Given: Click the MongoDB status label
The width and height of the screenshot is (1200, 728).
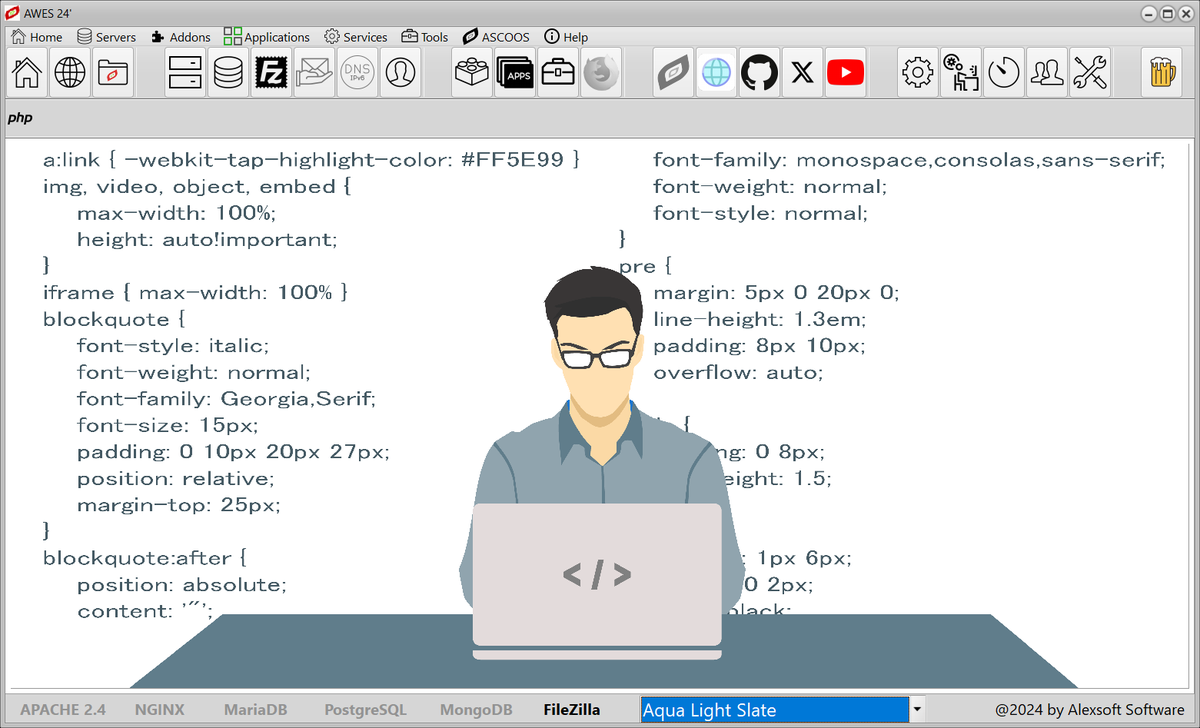Looking at the screenshot, I should [476, 710].
